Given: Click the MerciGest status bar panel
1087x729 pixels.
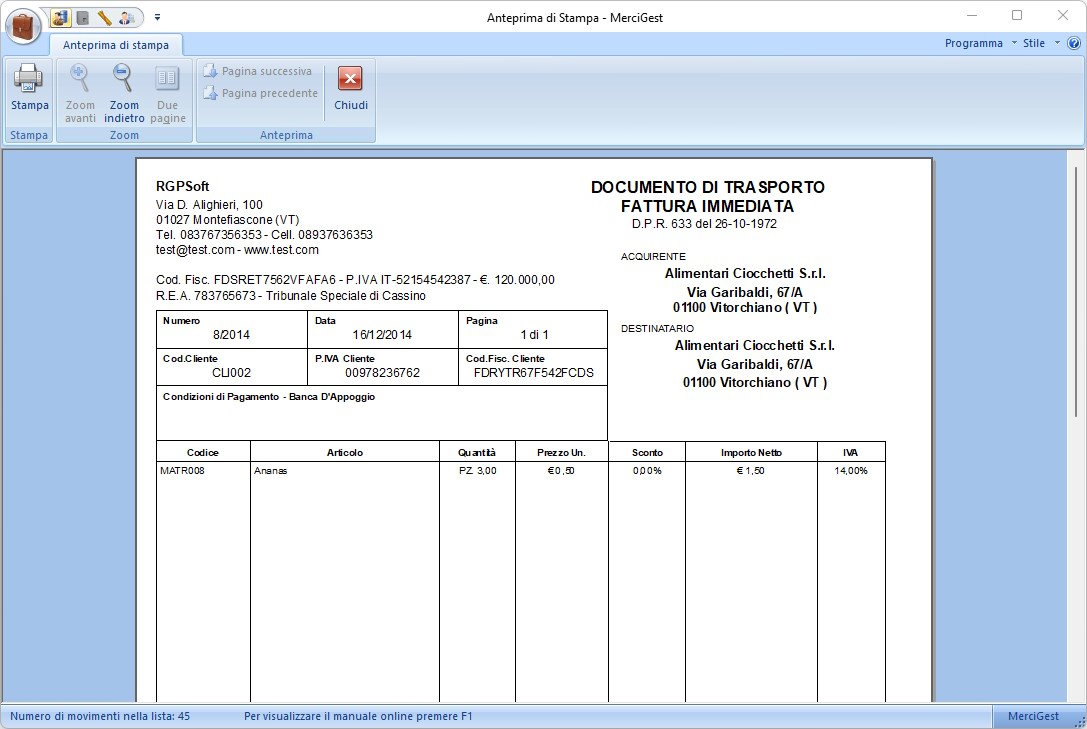Looking at the screenshot, I should (1033, 716).
